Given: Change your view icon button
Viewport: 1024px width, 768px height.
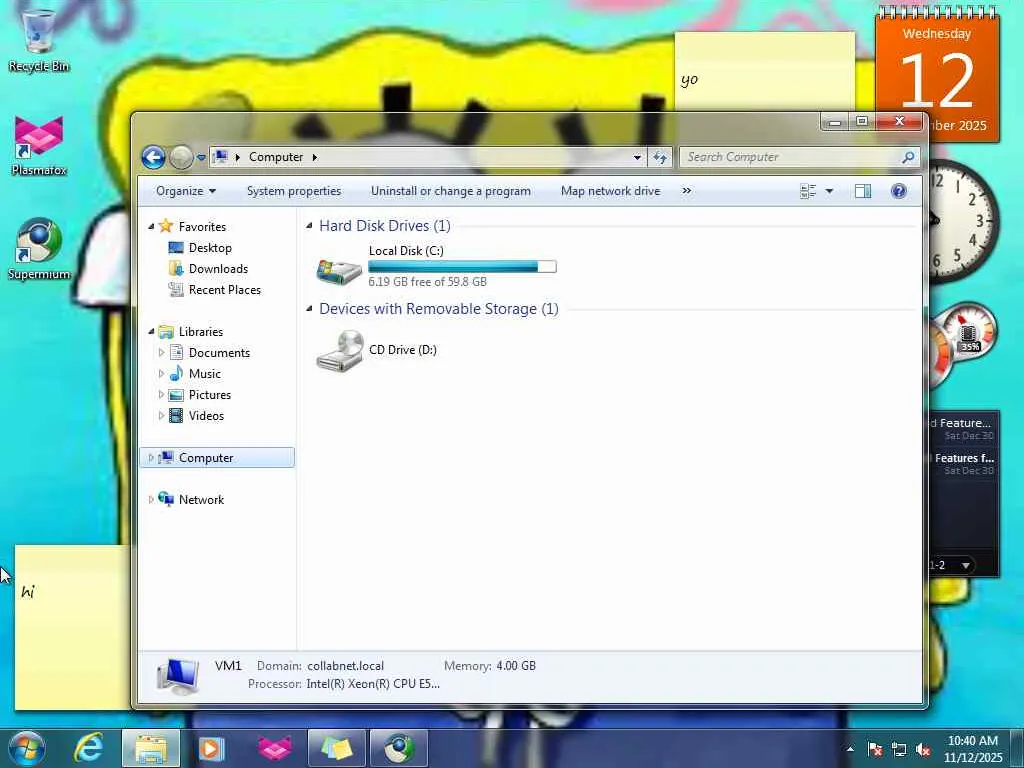Looking at the screenshot, I should pos(808,191).
